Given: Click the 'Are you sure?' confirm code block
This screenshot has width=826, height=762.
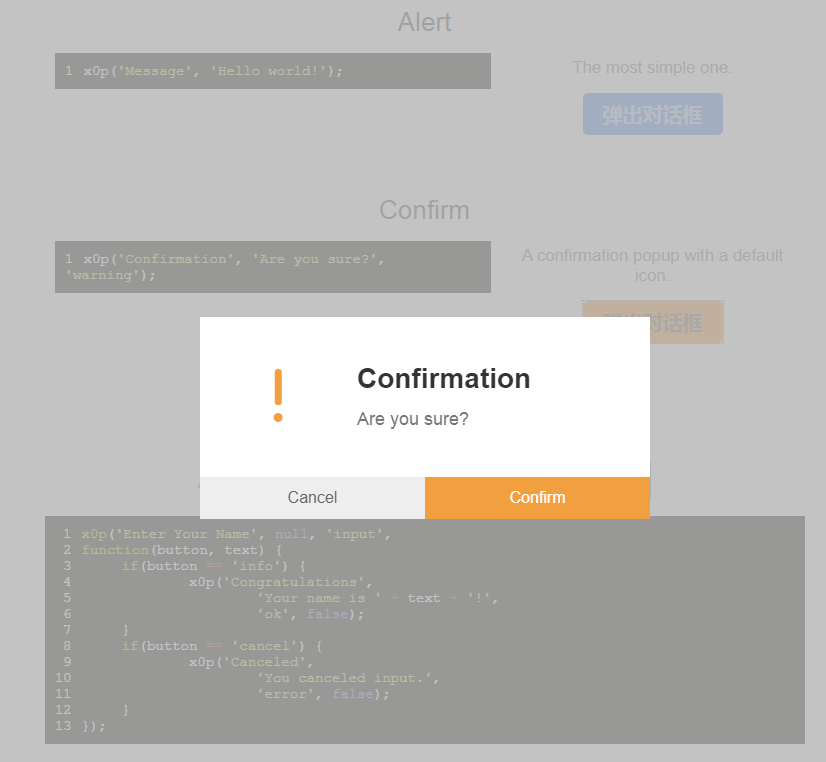Looking at the screenshot, I should tap(273, 267).
